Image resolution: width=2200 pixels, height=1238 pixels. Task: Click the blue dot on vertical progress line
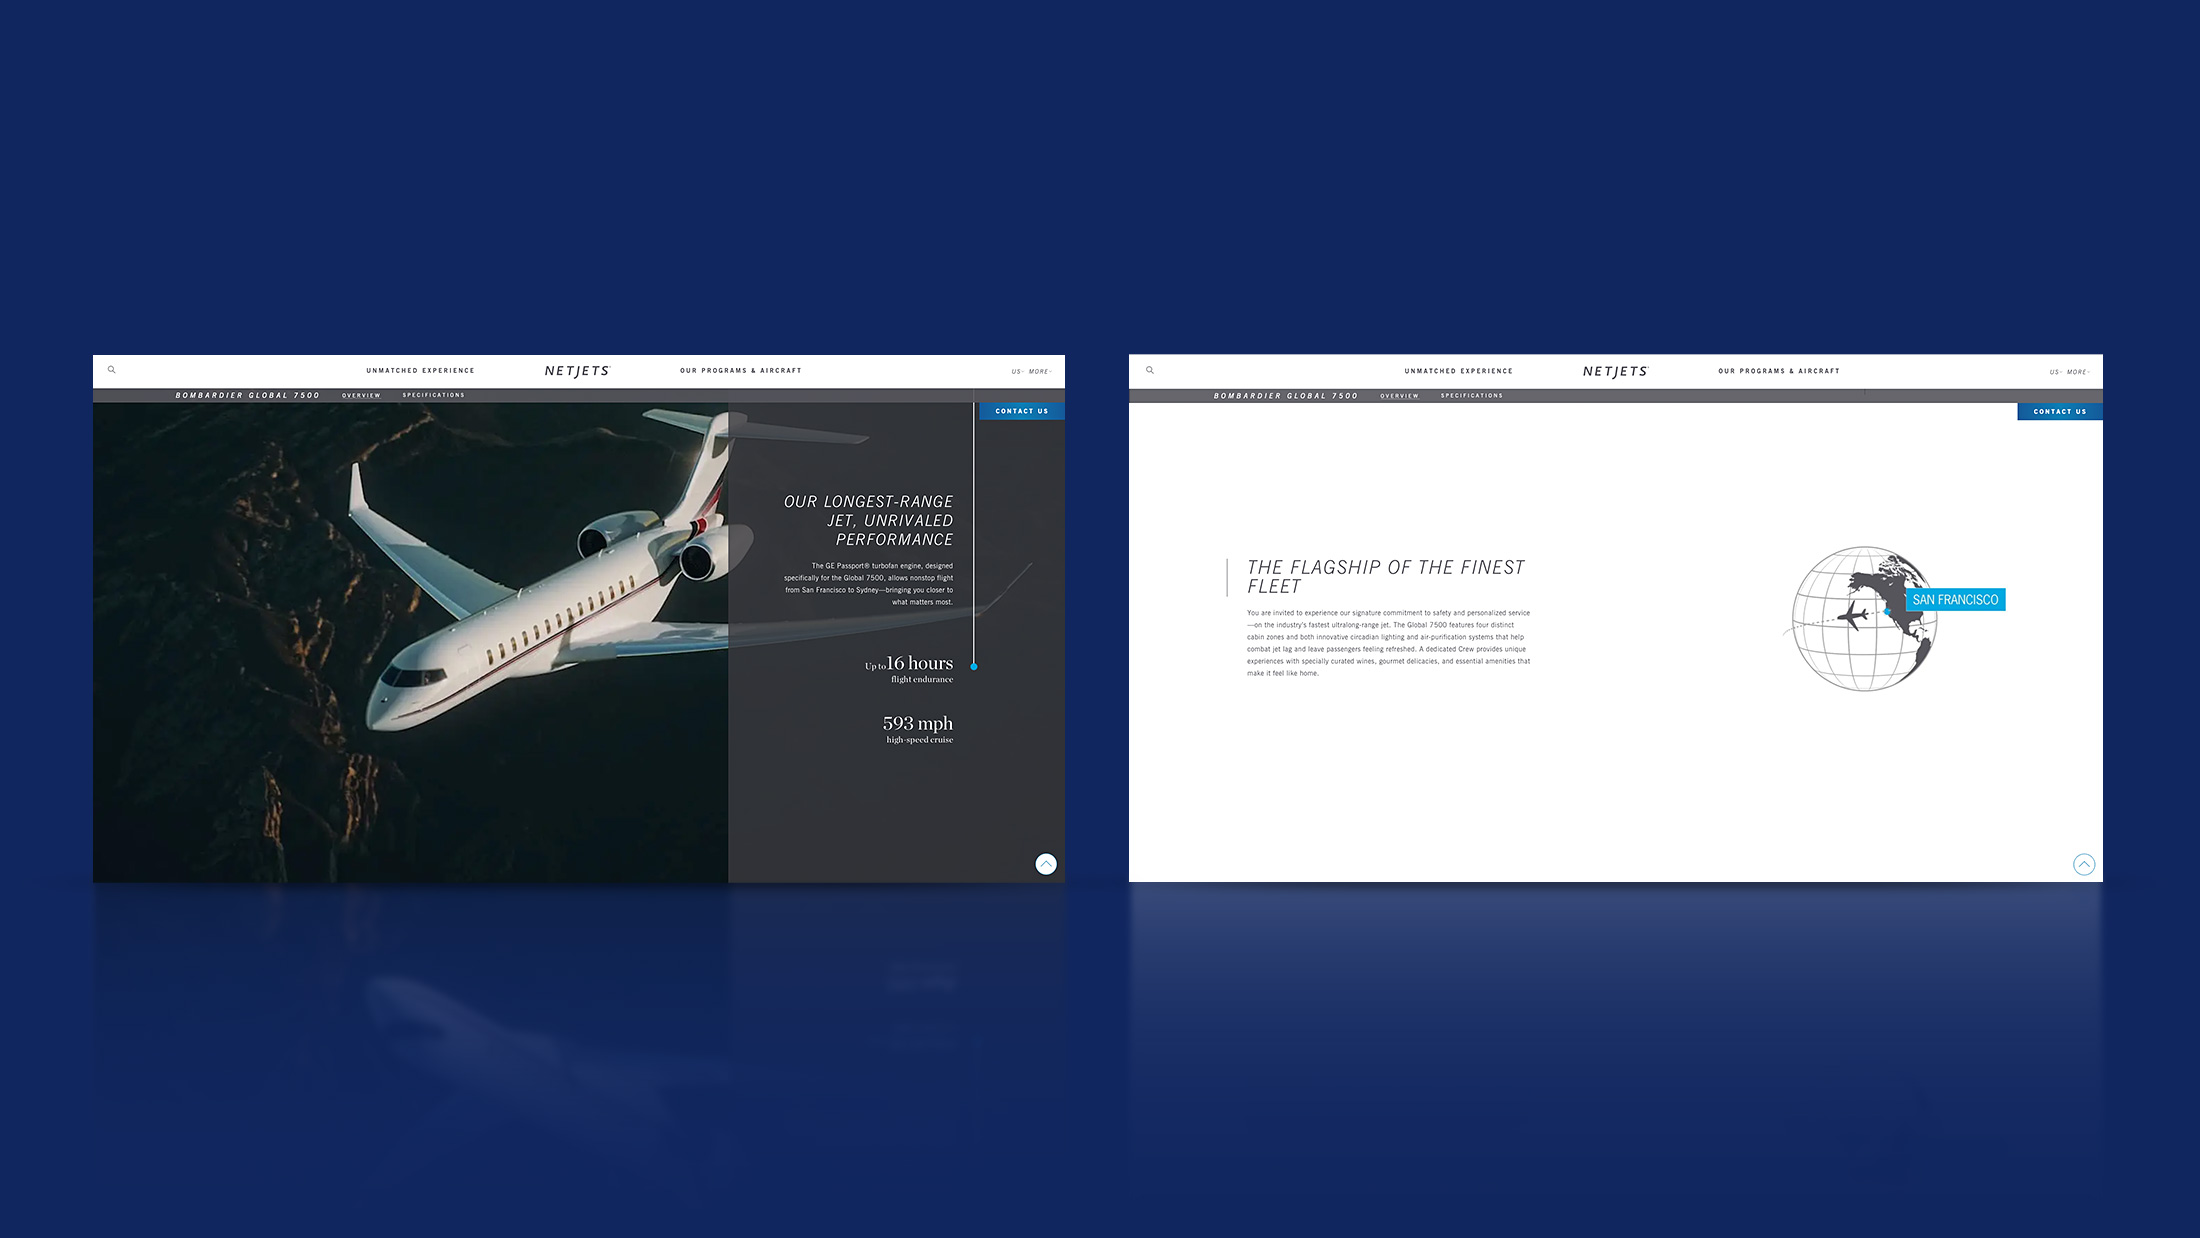[x=974, y=666]
